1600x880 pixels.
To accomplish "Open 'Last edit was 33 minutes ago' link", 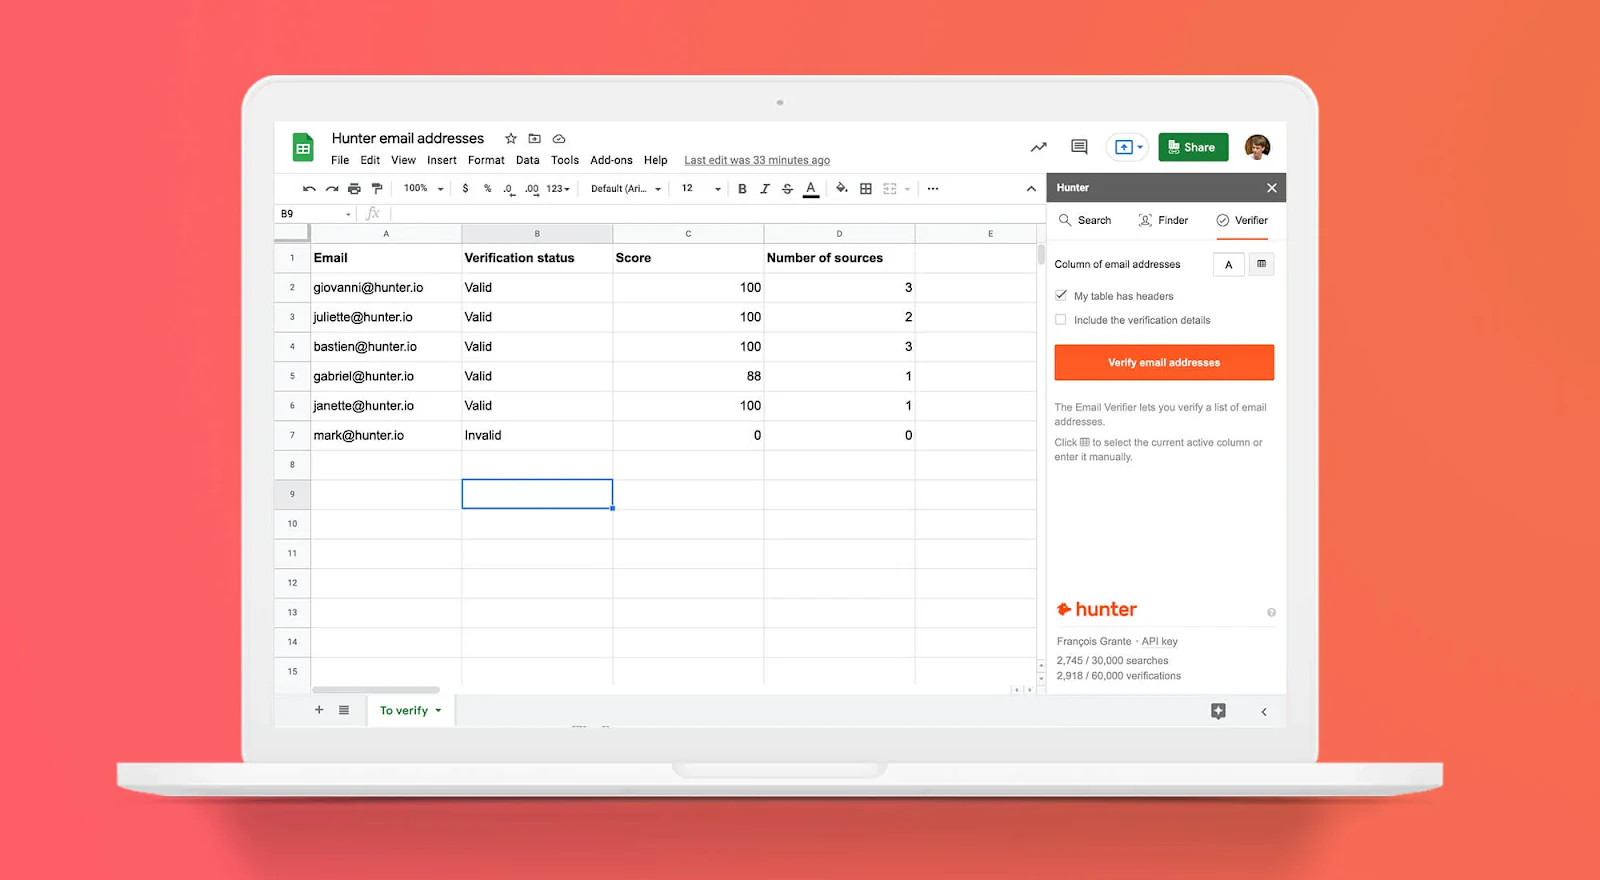I will click(x=757, y=160).
